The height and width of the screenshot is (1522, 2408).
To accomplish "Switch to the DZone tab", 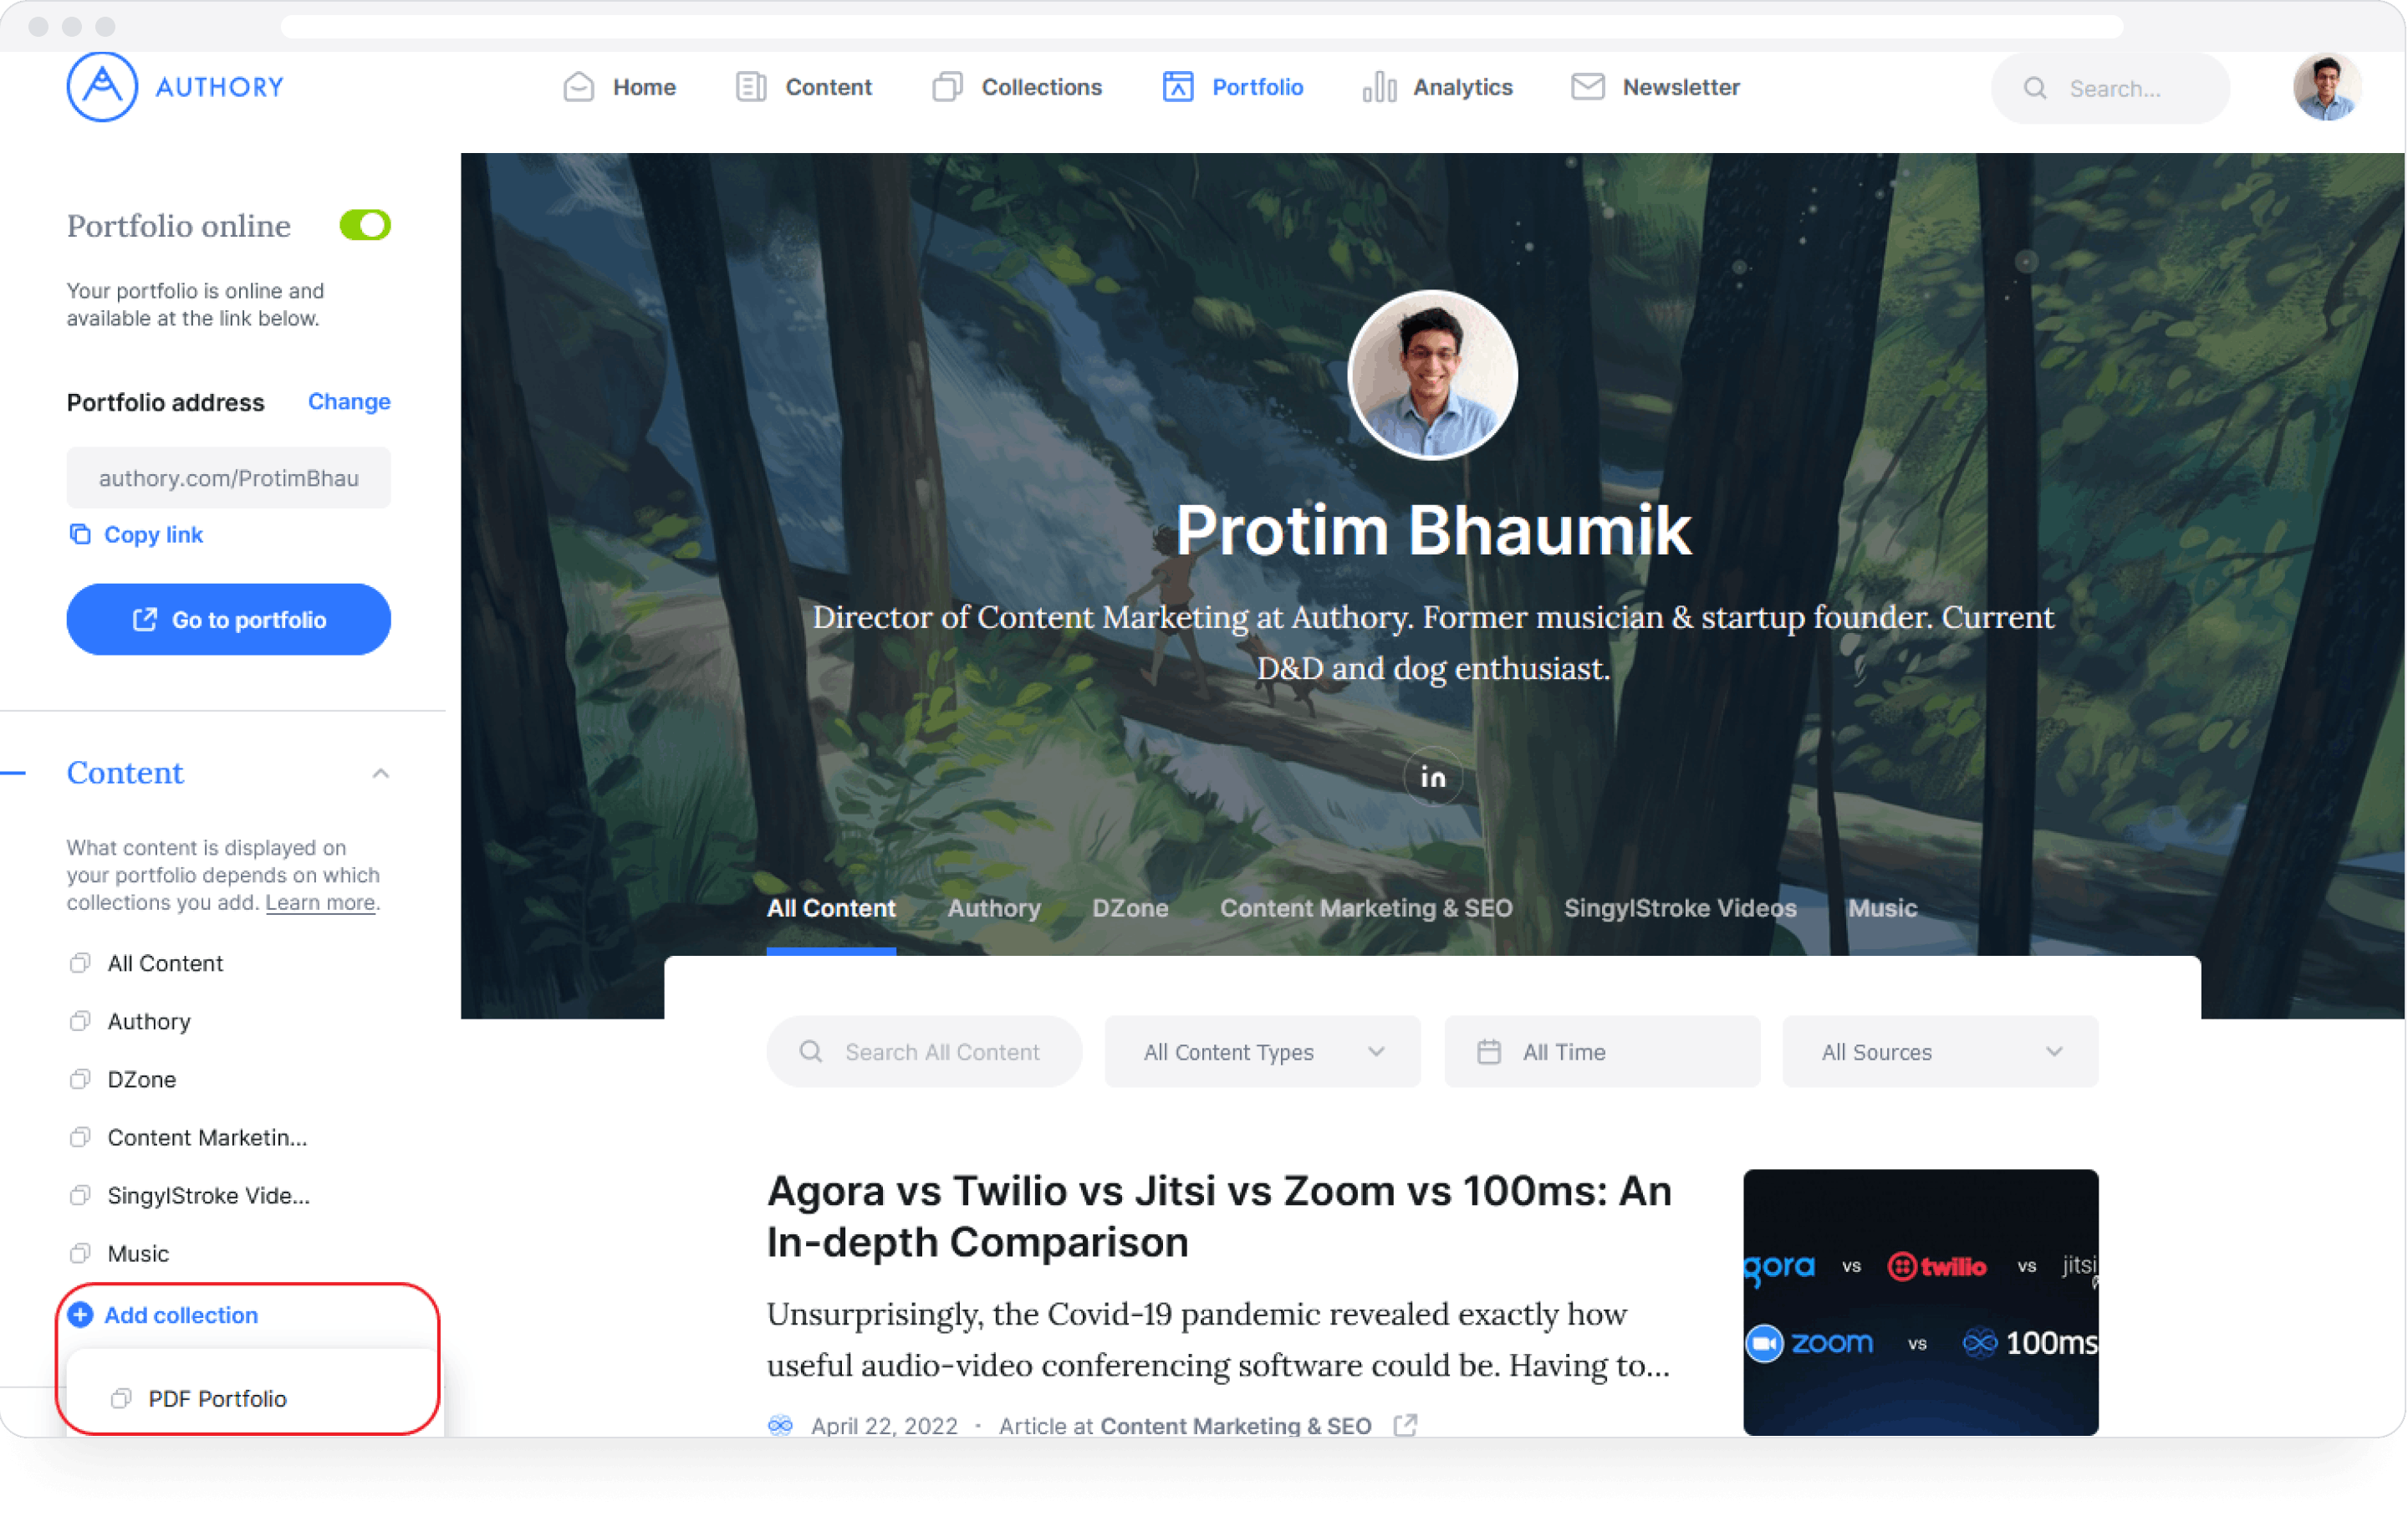I will (x=1130, y=909).
